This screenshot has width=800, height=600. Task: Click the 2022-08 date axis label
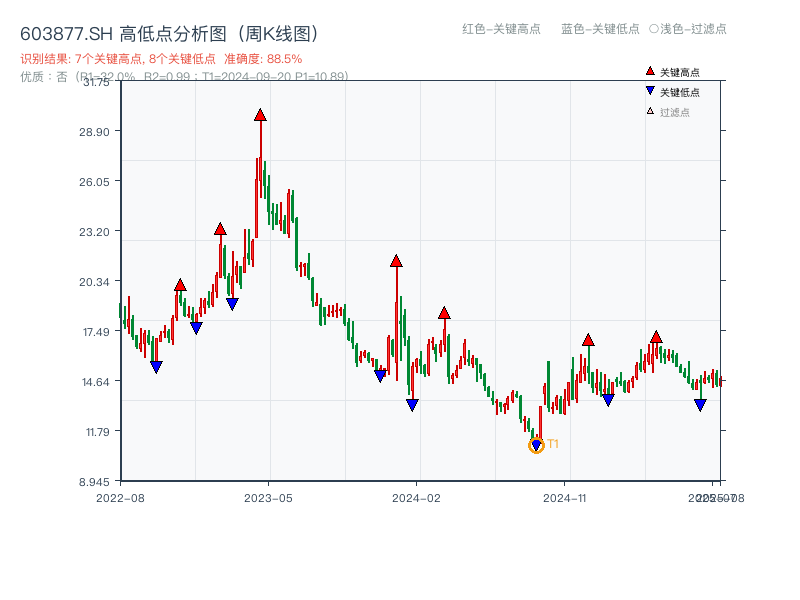tap(120, 498)
